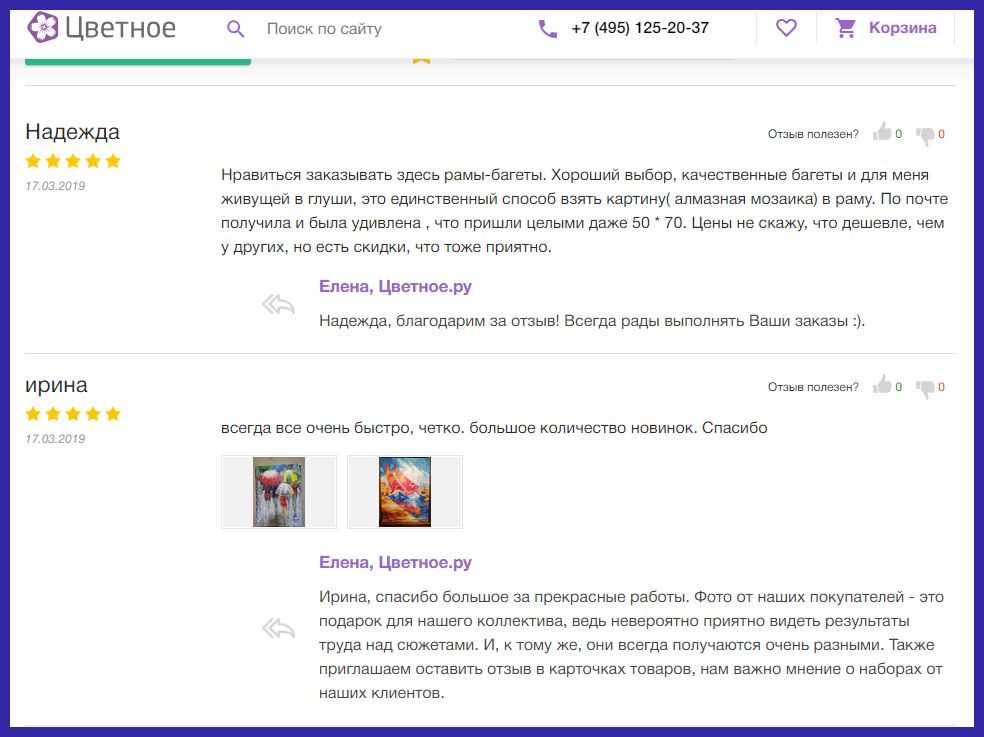984x737 pixels.
Task: Call the +7 (495) 125-20-37 number link
Action: [x=640, y=28]
